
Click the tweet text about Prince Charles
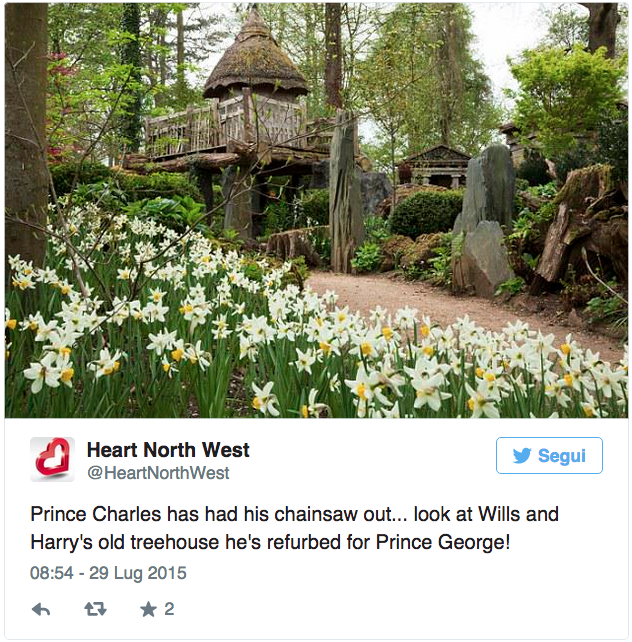pyautogui.click(x=294, y=527)
